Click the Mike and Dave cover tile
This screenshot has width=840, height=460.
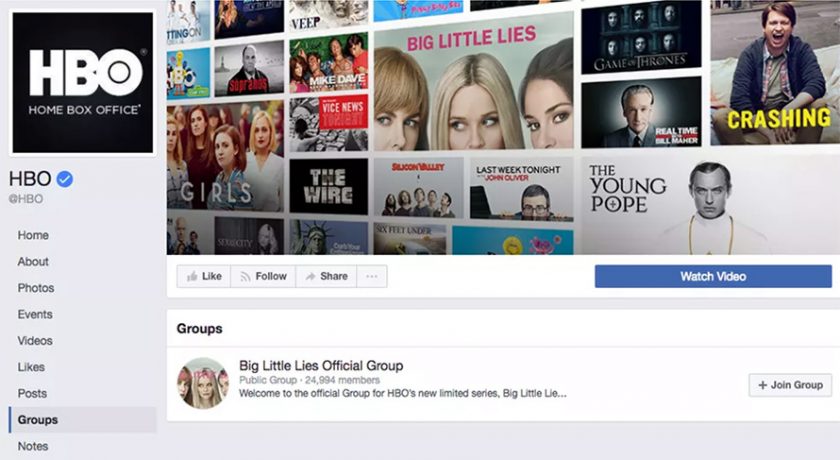click(x=329, y=63)
